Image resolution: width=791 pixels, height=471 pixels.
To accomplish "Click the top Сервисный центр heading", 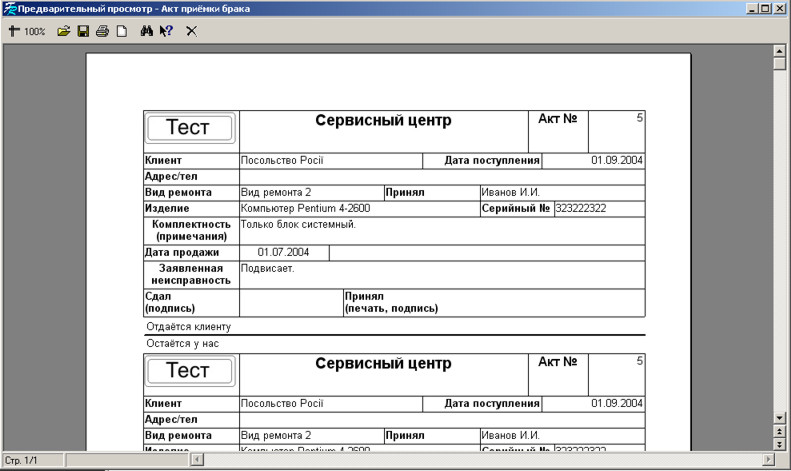I will click(x=383, y=121).
